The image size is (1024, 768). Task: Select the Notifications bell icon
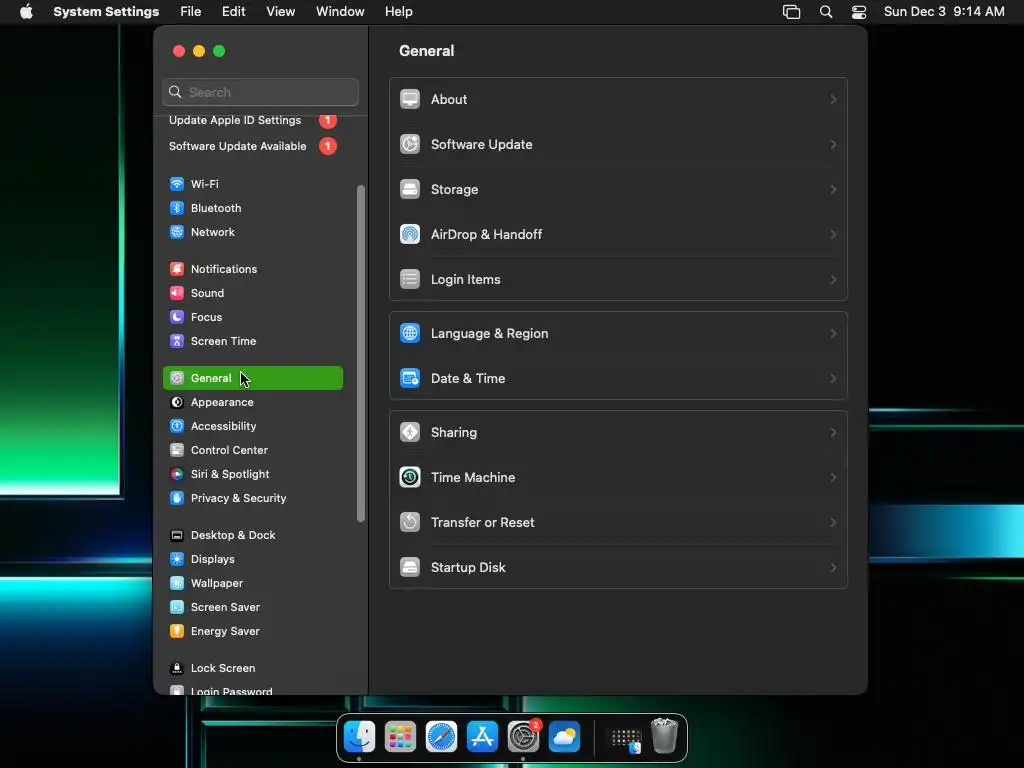176,269
